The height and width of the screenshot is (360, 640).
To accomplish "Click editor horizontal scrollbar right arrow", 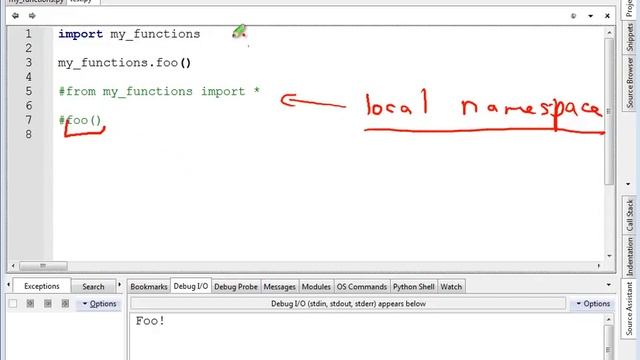I will click(599, 266).
